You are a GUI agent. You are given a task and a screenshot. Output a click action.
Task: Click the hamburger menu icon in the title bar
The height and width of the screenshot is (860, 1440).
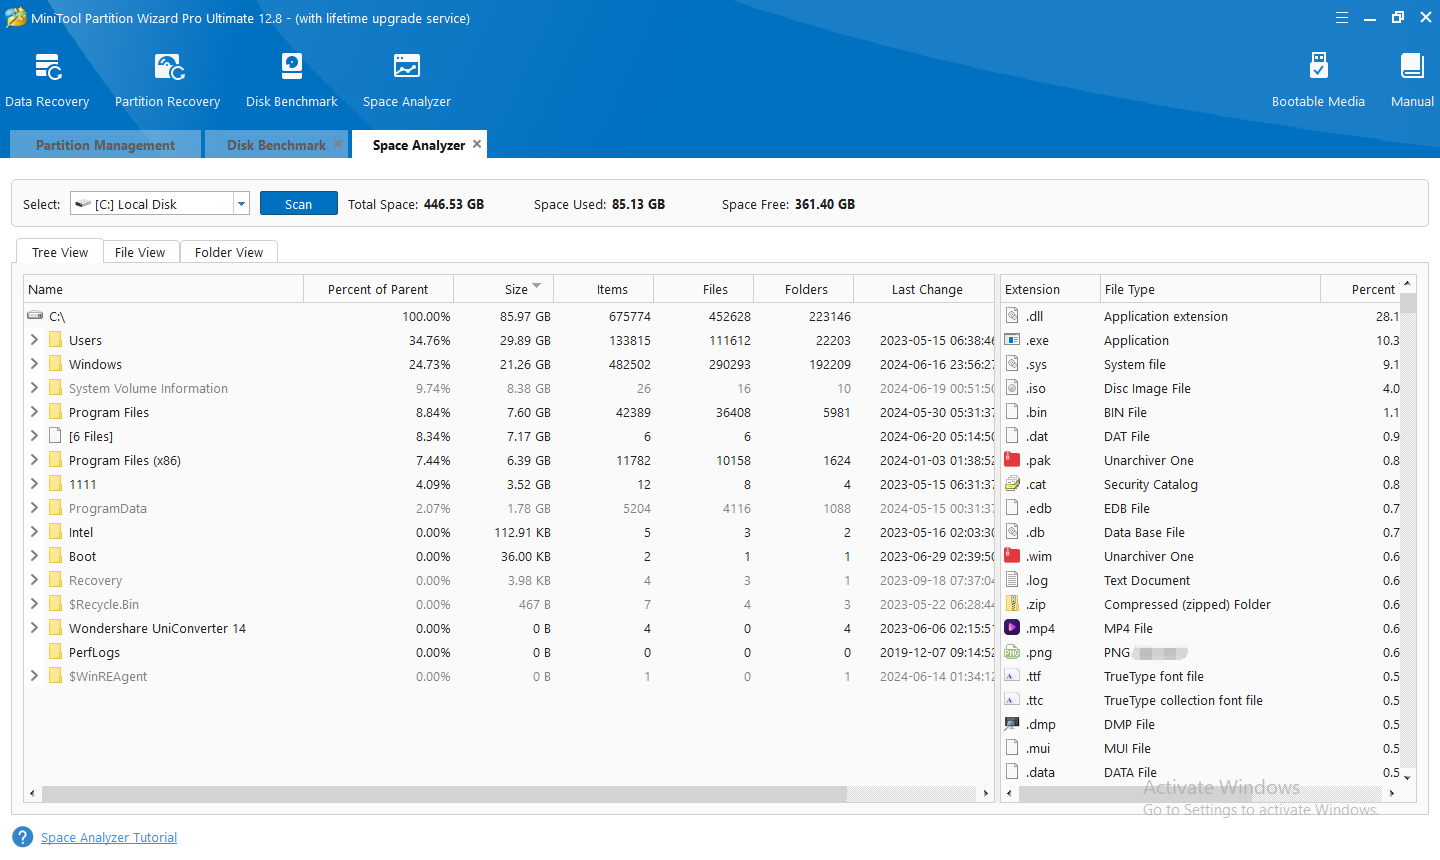(x=1342, y=17)
